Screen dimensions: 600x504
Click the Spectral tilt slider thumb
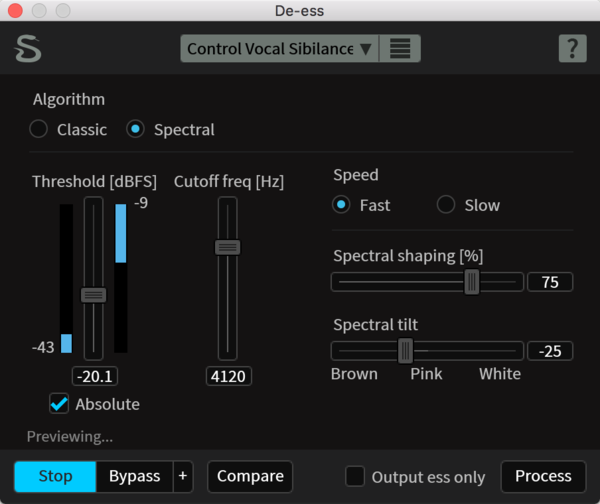coord(405,350)
